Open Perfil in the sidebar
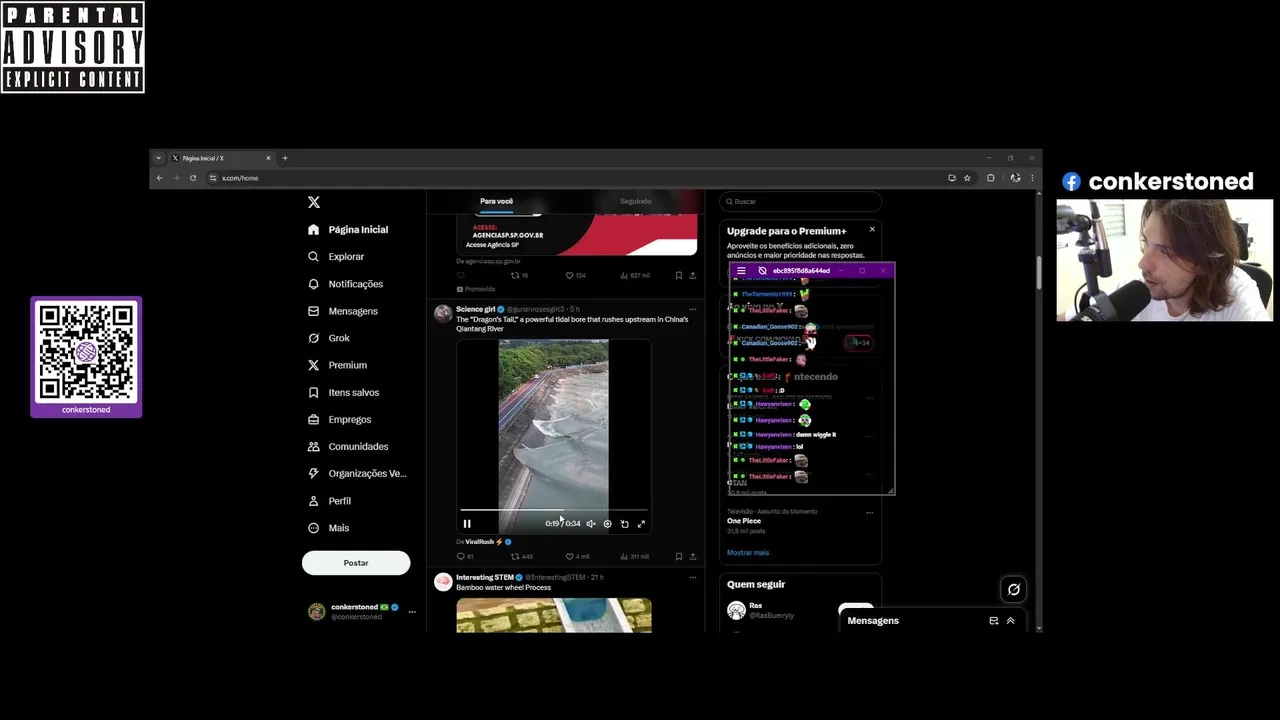Screen dimensions: 1280x720 pyautogui.click(x=329, y=500)
